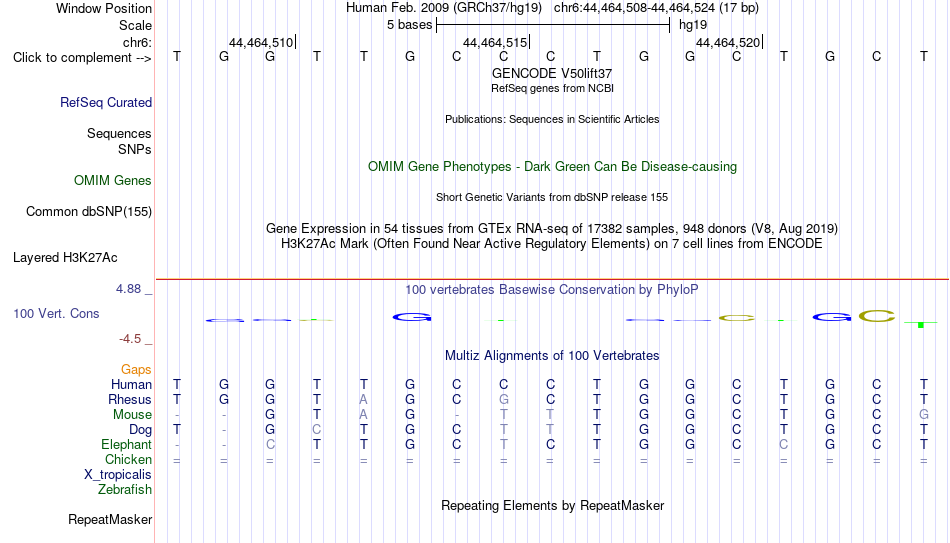Click the Sequences track label
The height and width of the screenshot is (543, 950).
click(119, 133)
